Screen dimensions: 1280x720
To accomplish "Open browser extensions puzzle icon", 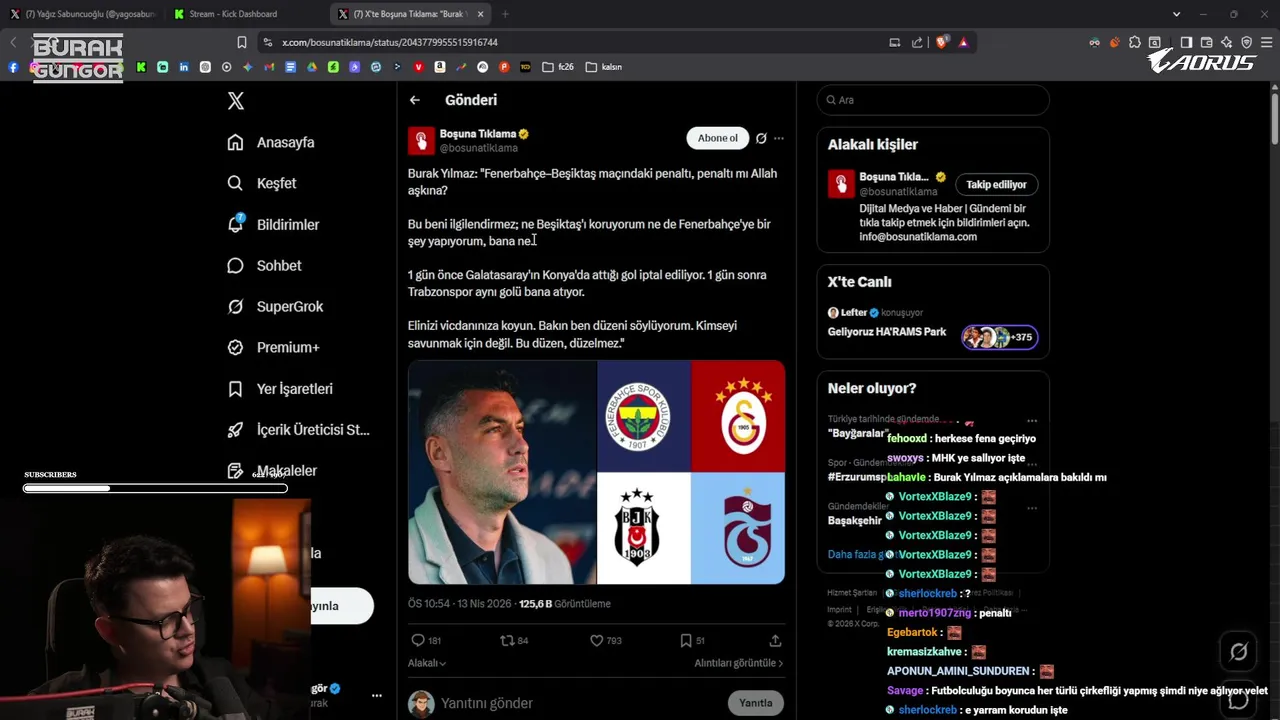I will click(1134, 42).
